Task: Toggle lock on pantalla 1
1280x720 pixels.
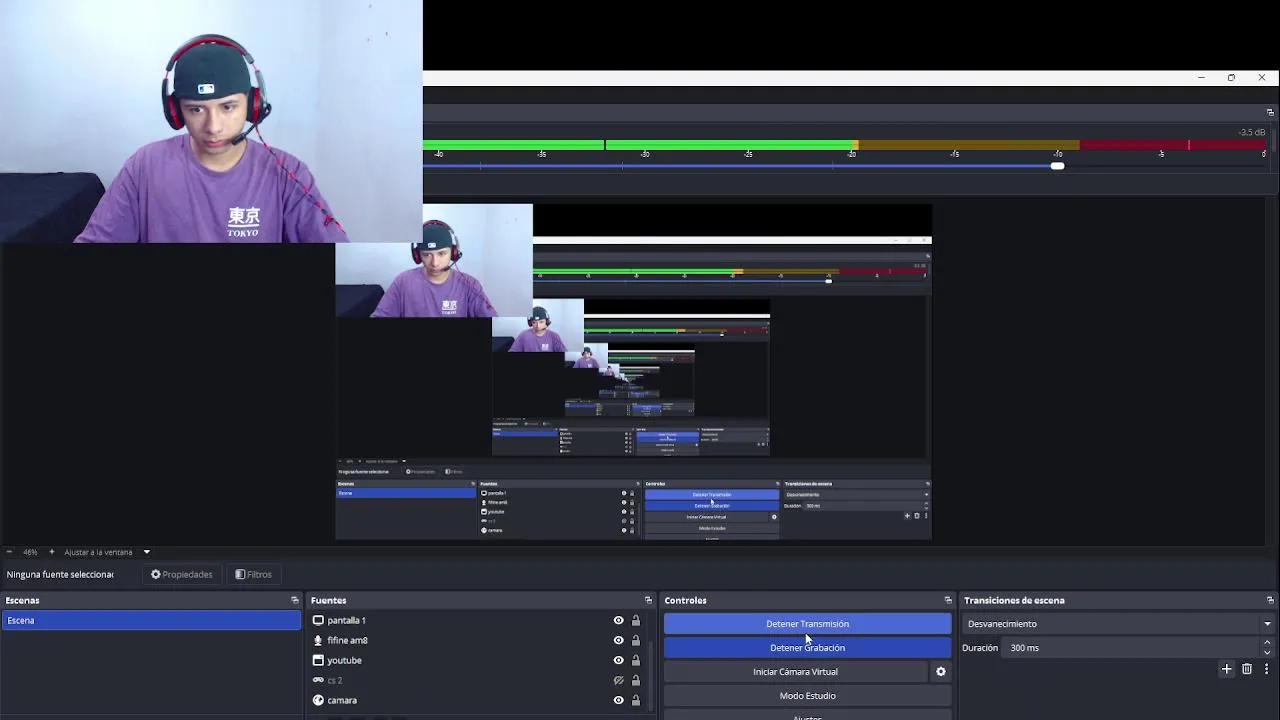Action: [x=635, y=620]
